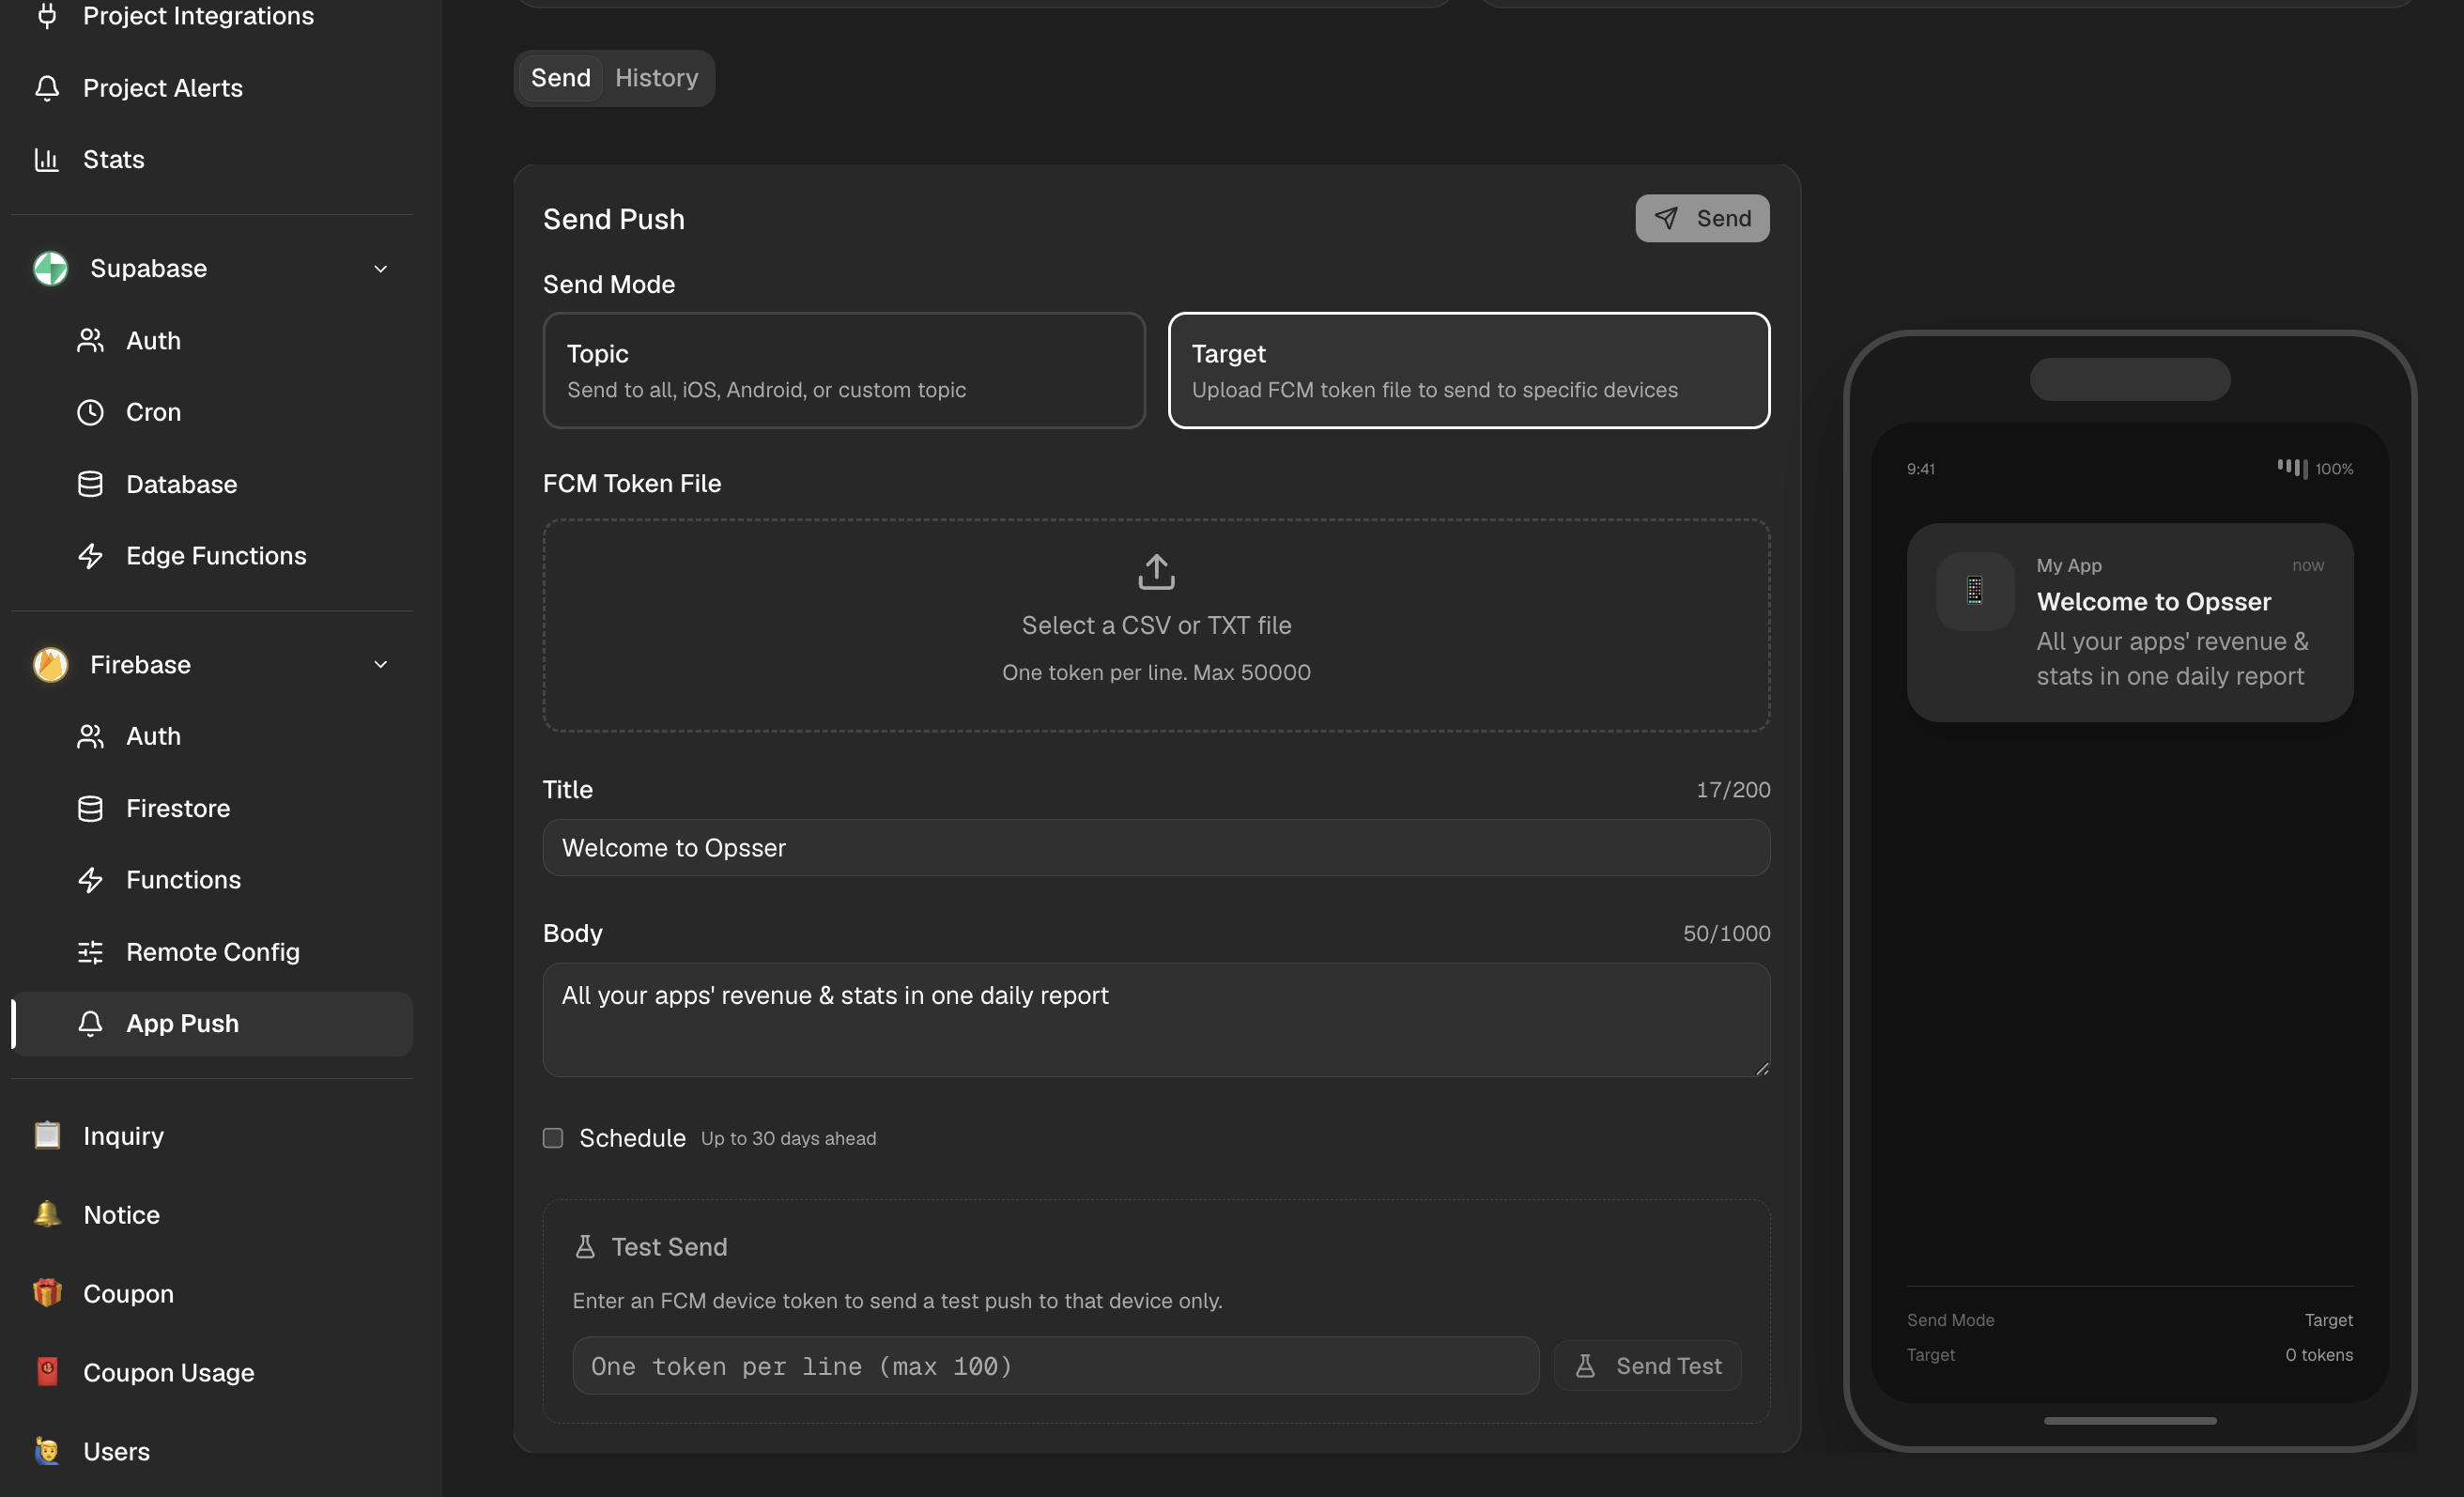Click the '0 tokens' value in preview

coord(2319,1355)
